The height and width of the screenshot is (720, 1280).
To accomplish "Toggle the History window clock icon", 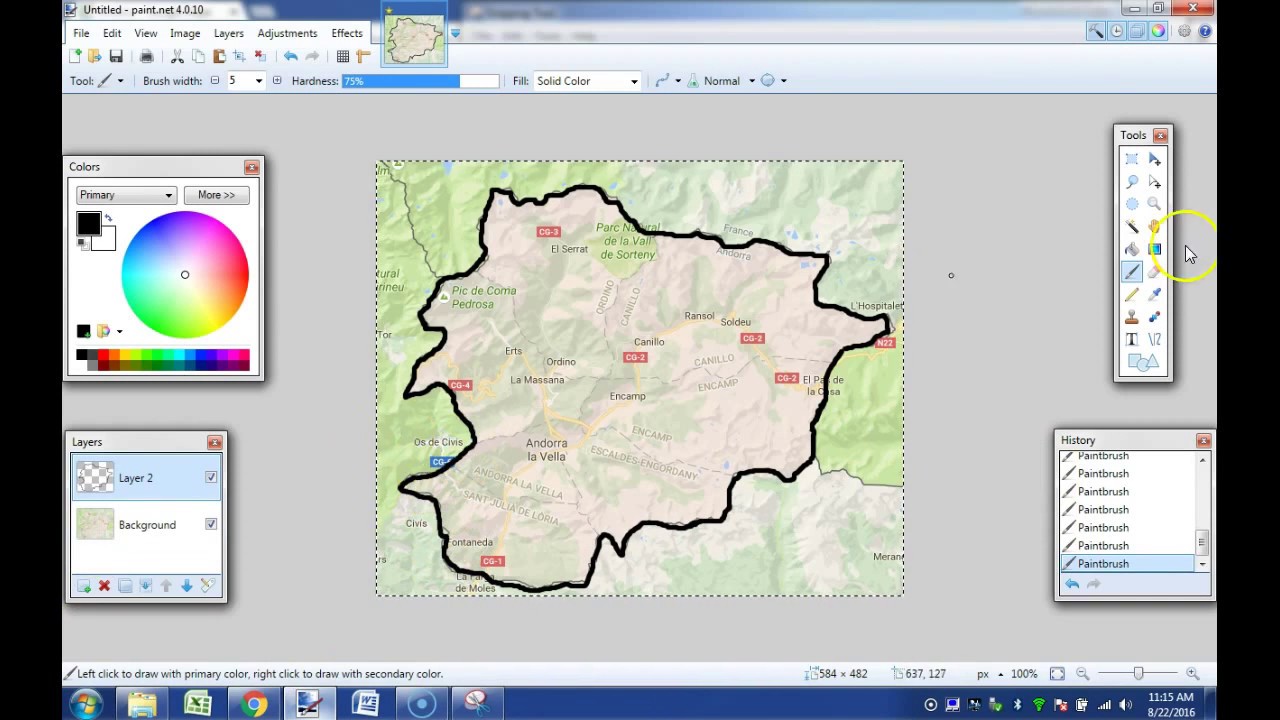I will point(1117,32).
